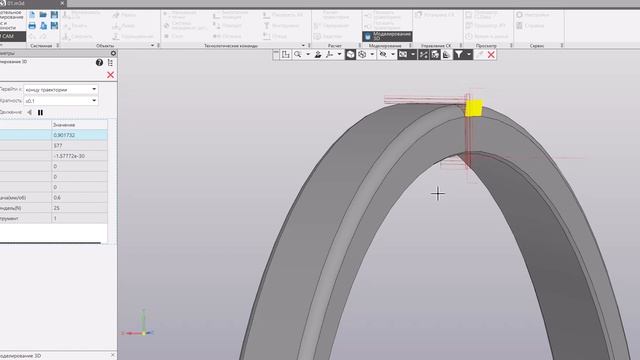640x360 pixels.
Task: Open the view orientation icon in view toolbar
Action: [x=286, y=54]
